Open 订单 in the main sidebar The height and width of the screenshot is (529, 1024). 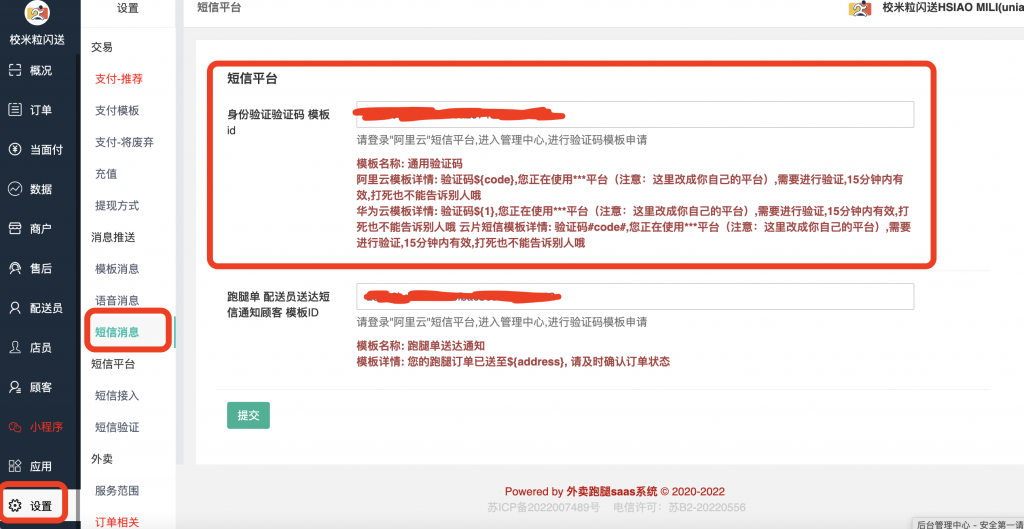(40, 110)
